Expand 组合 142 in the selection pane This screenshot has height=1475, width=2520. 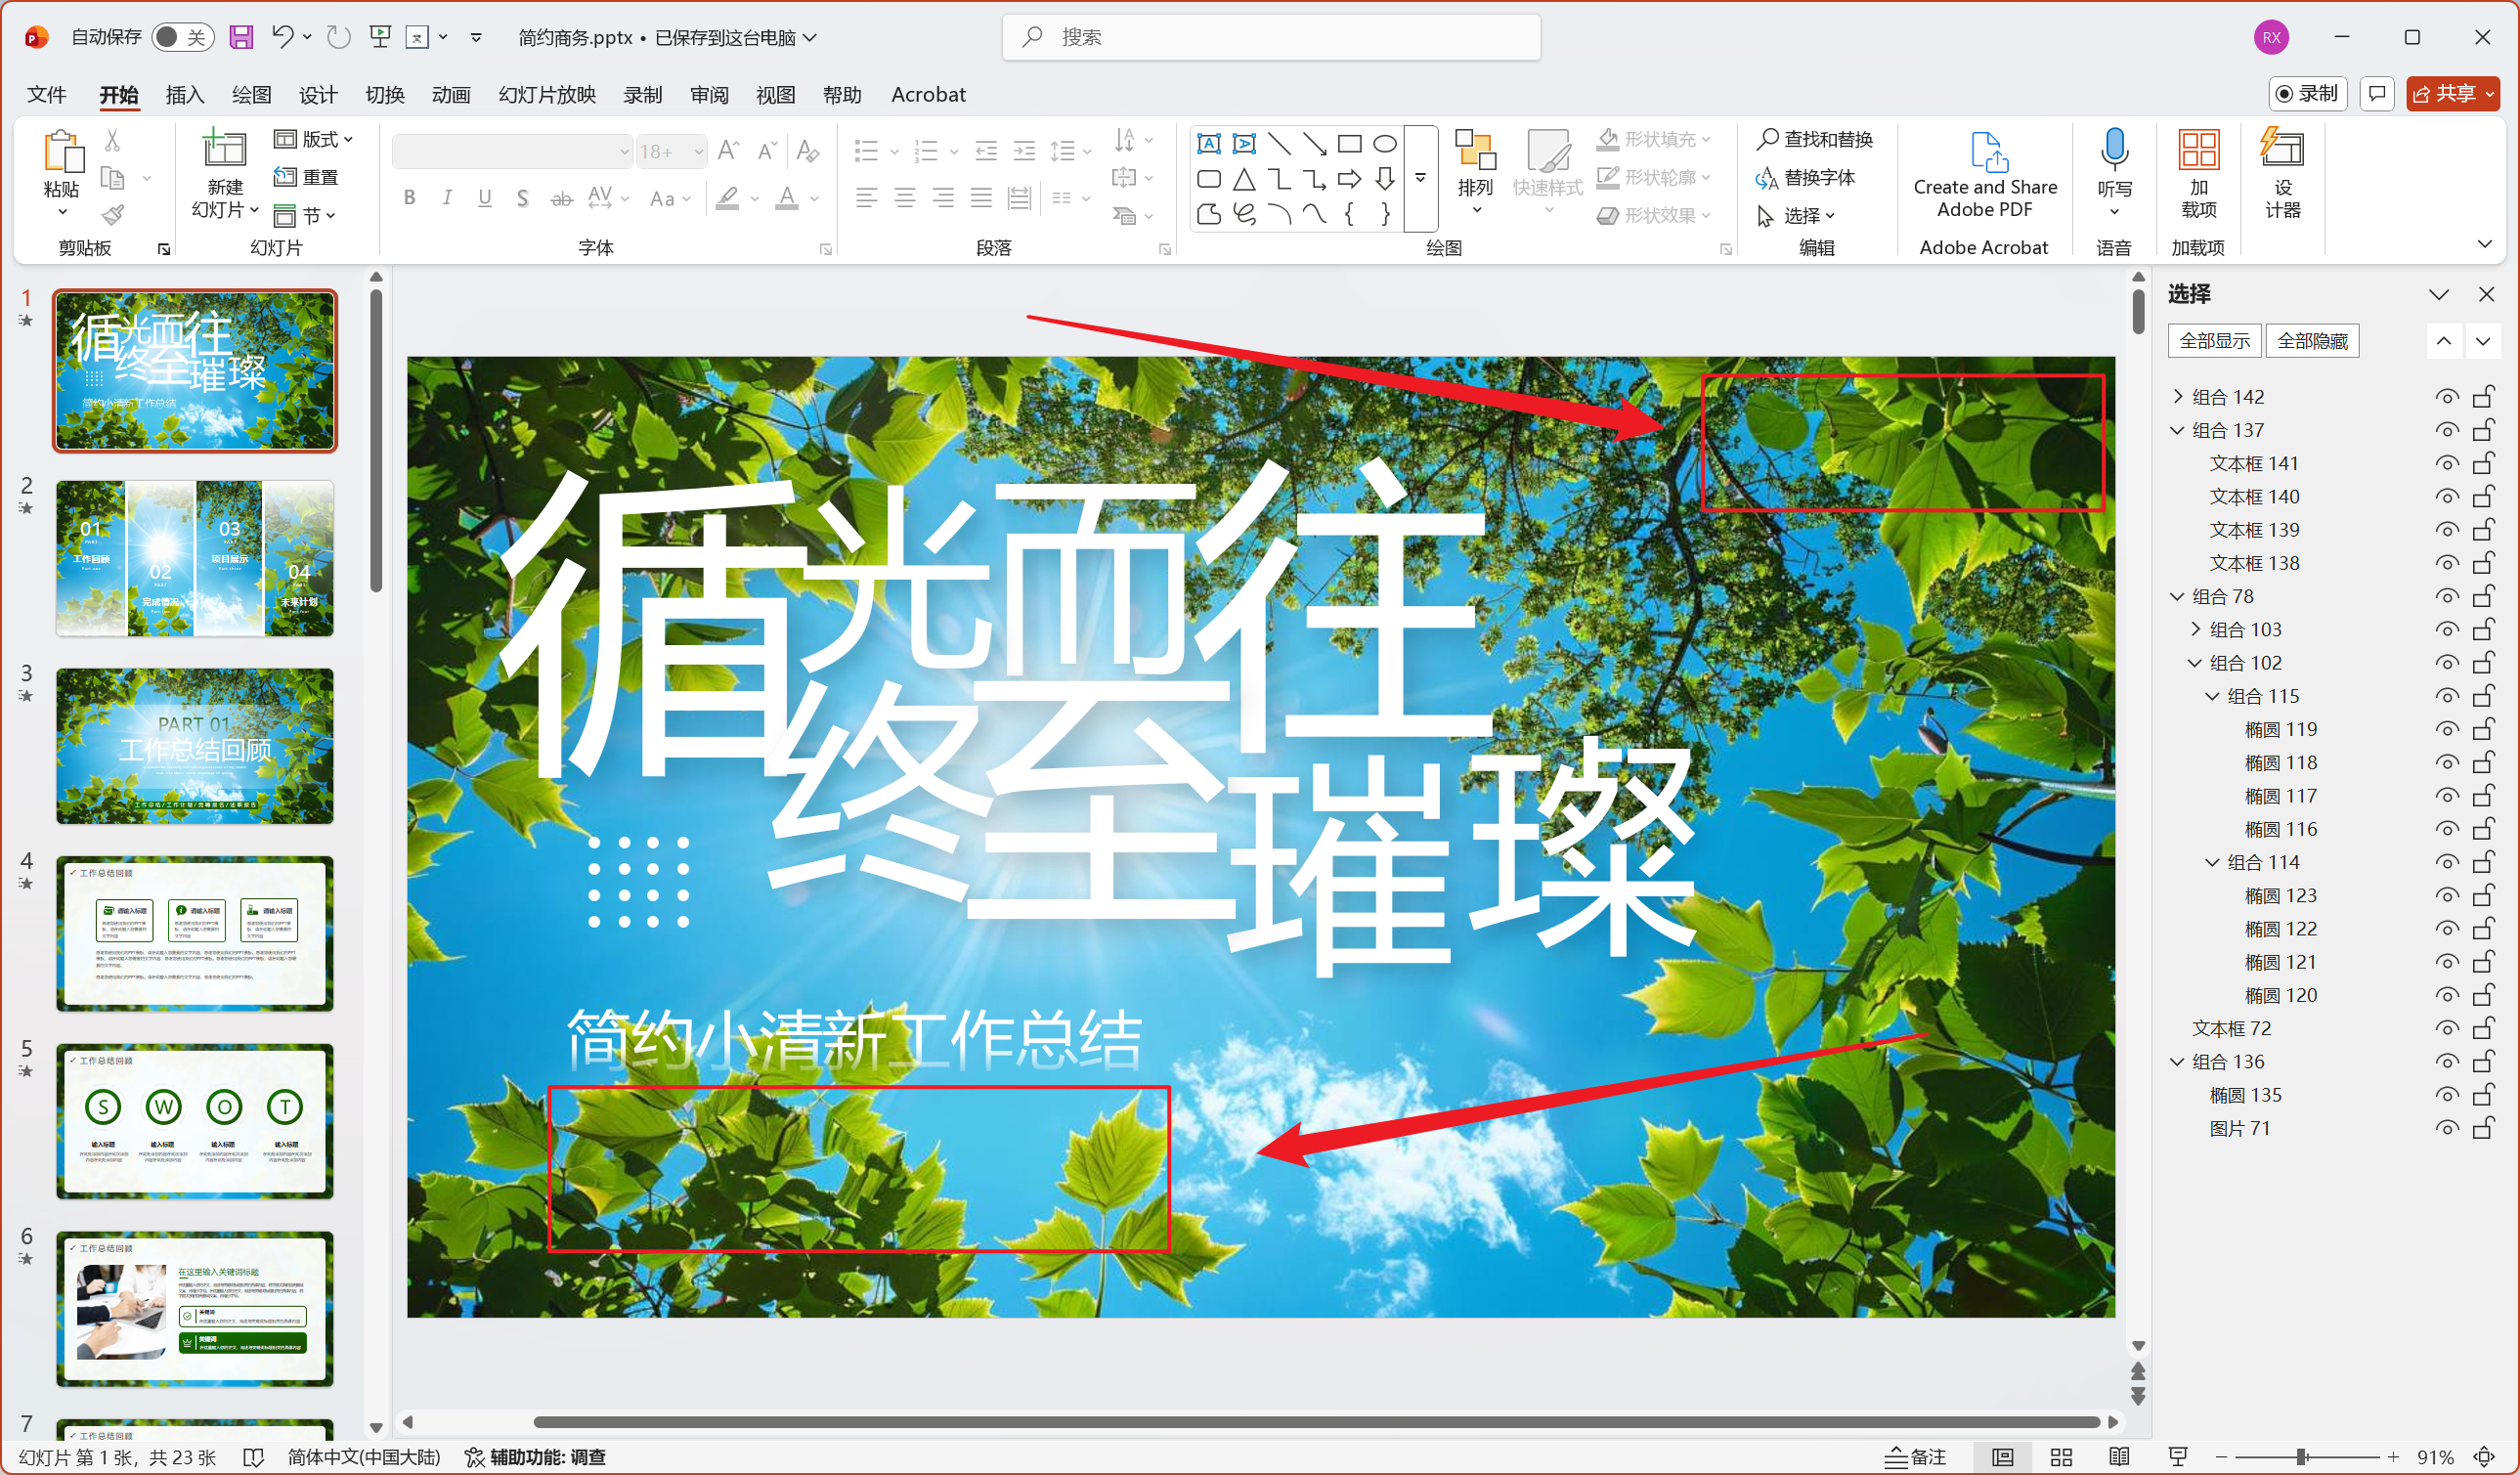pyautogui.click(x=2178, y=396)
